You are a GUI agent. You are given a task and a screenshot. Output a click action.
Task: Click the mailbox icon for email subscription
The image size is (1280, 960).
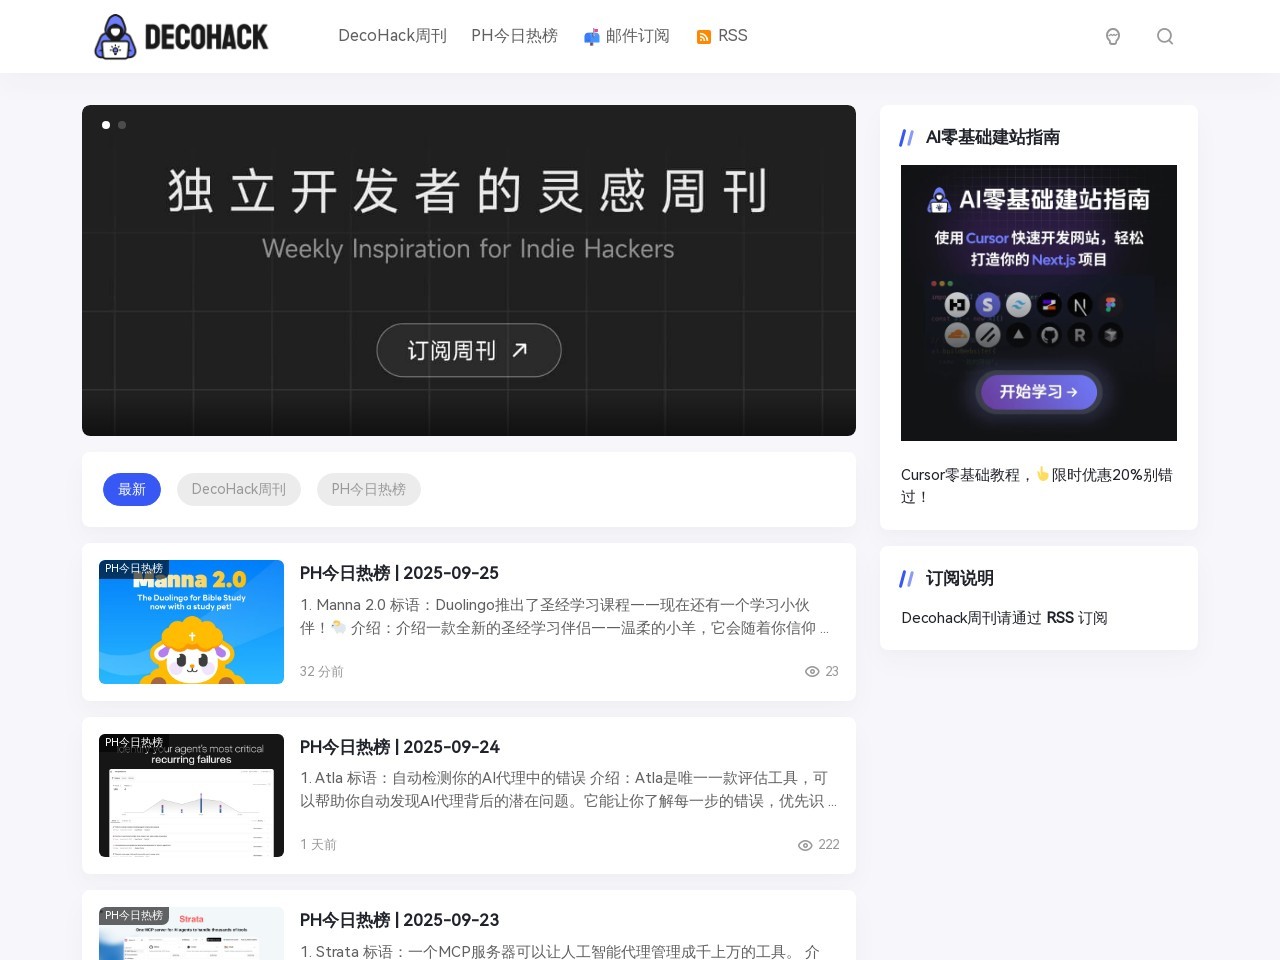[592, 37]
